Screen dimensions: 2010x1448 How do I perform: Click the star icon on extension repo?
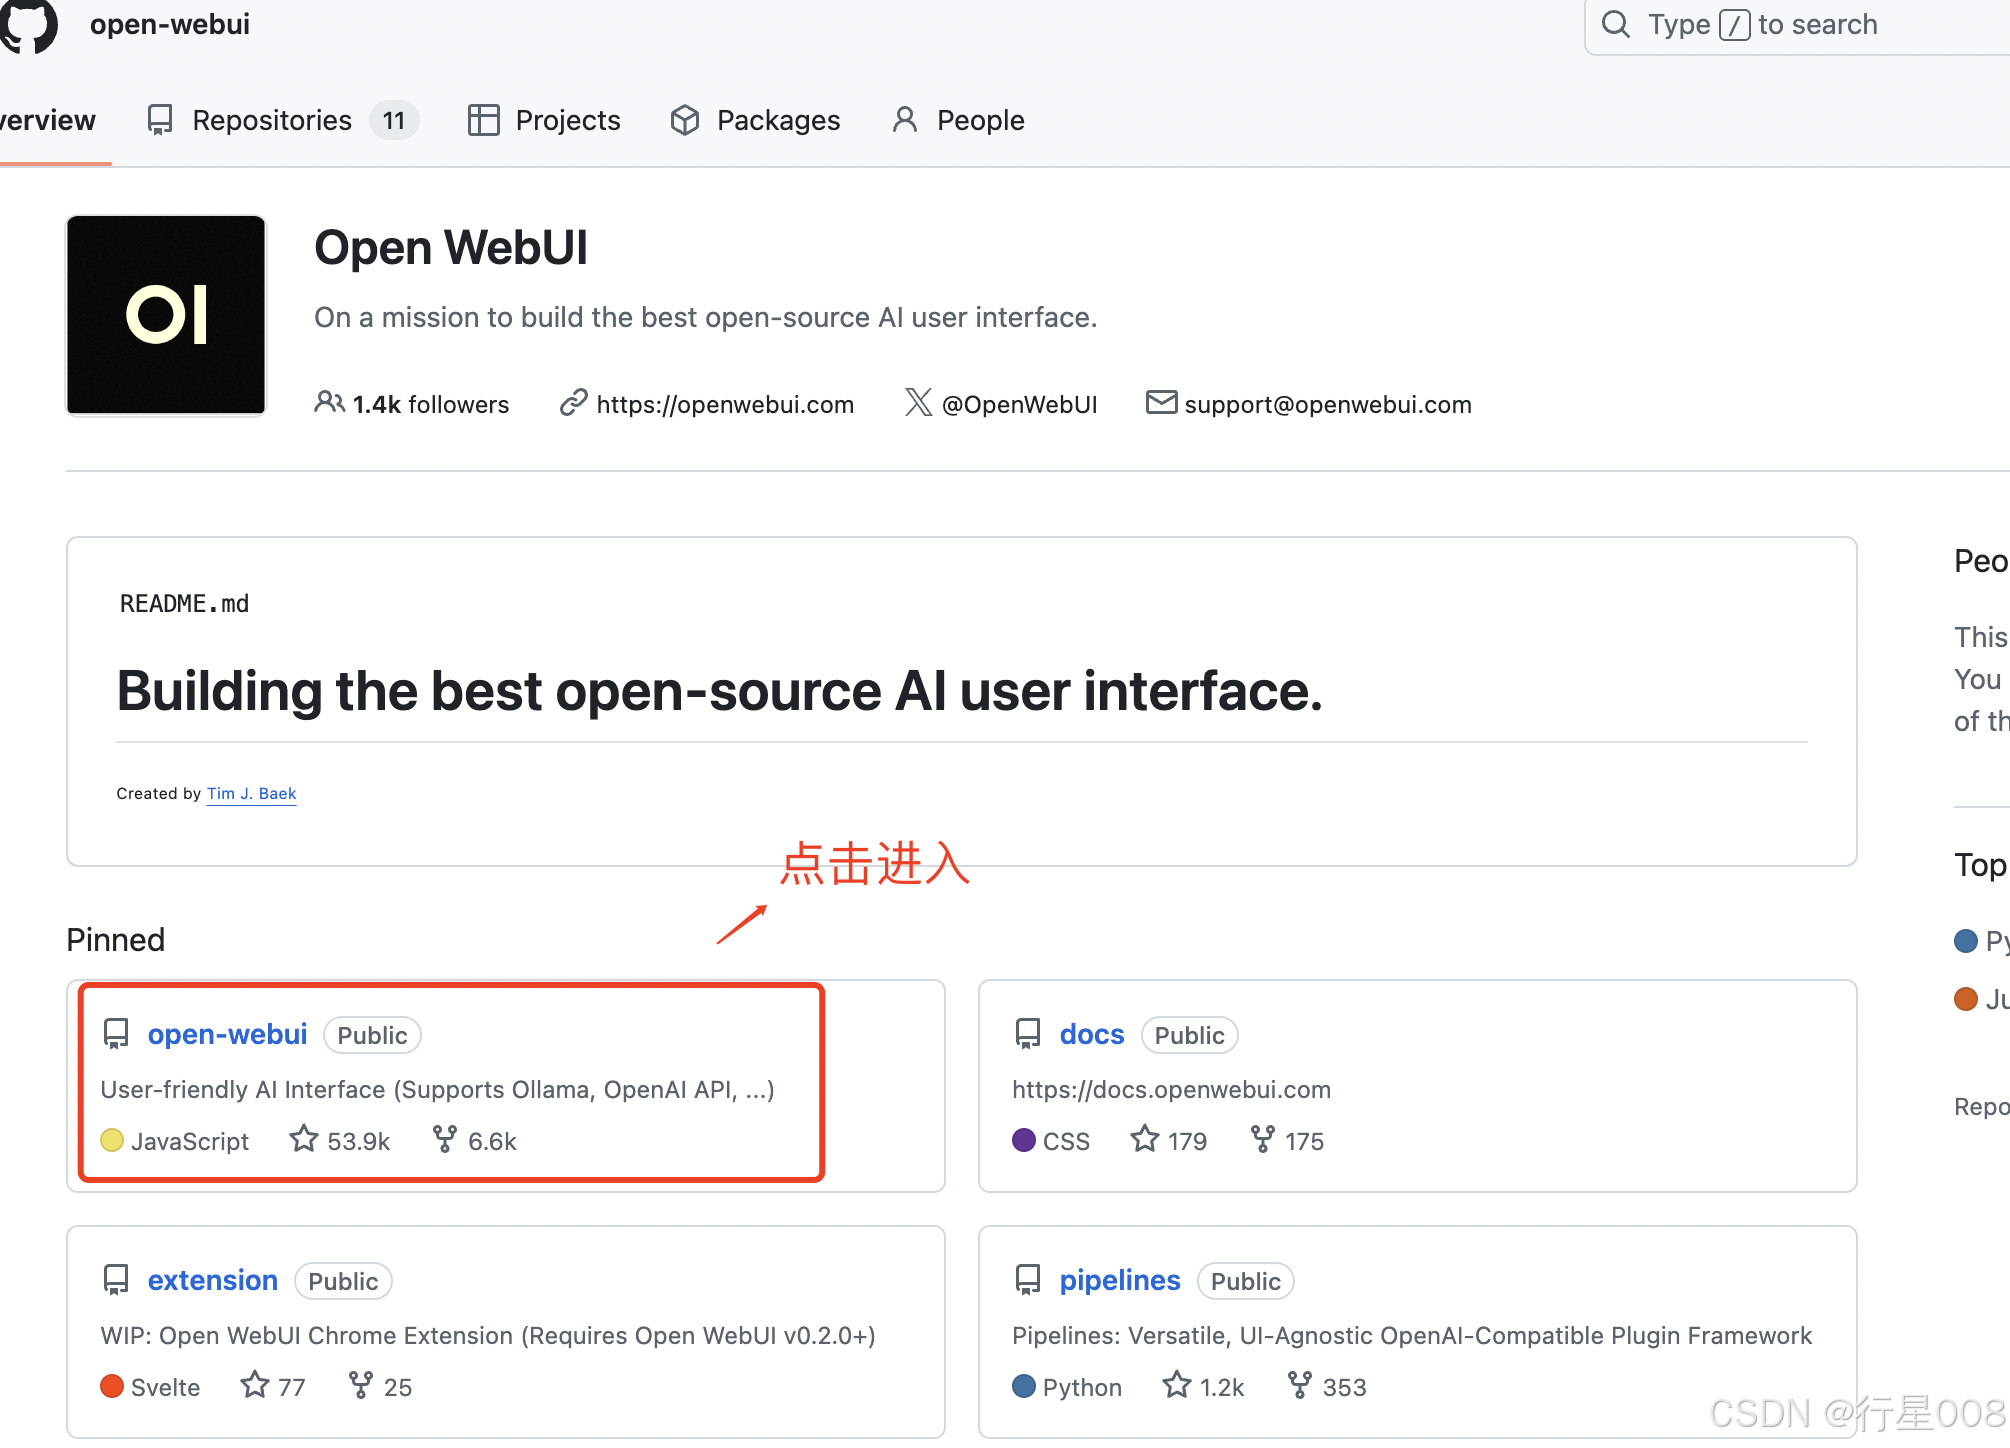pyautogui.click(x=255, y=1385)
